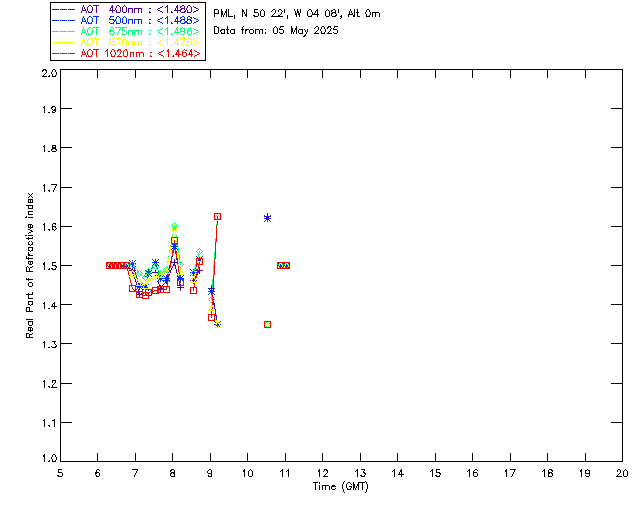
Task: Click the y-axis tick label 1.9
Action: [49, 109]
